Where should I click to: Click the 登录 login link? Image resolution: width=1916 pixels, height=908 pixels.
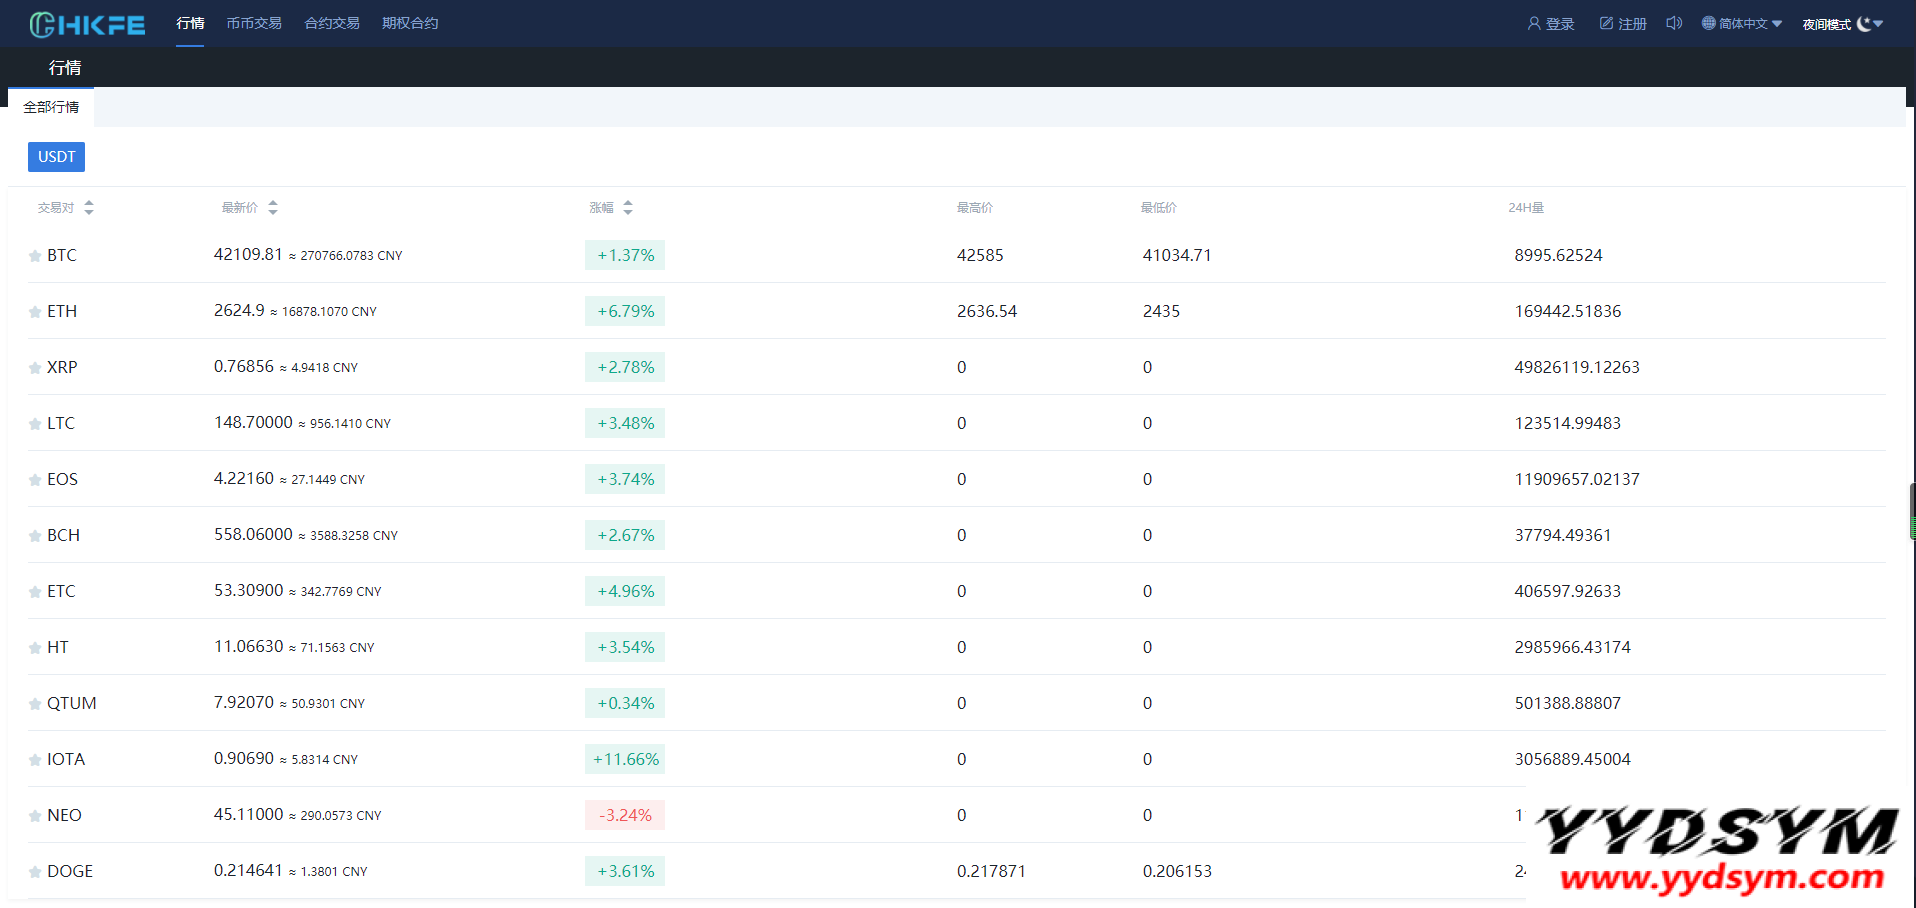pyautogui.click(x=1551, y=23)
